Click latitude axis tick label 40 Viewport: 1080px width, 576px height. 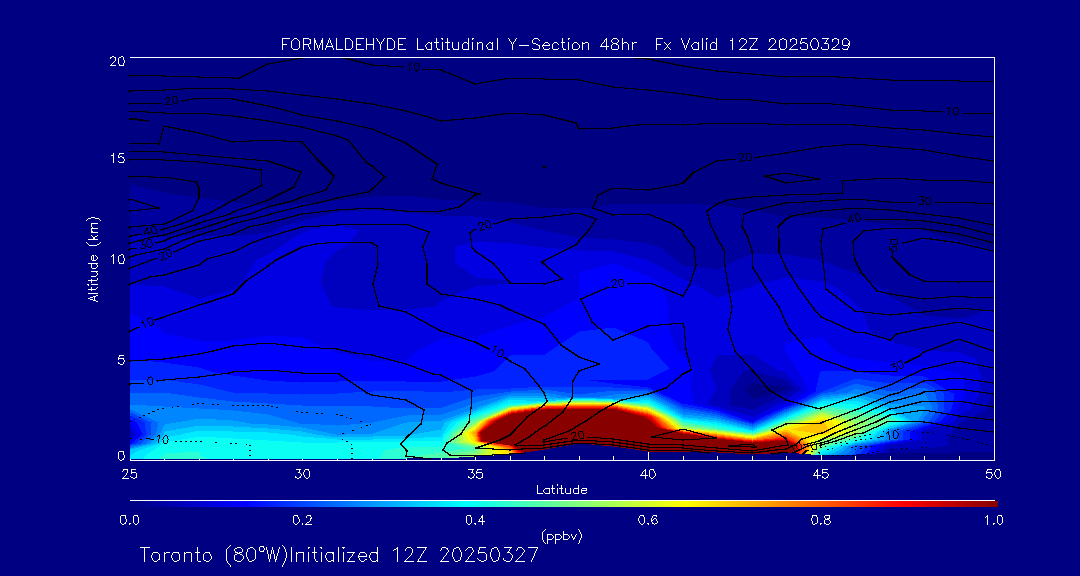pyautogui.click(x=648, y=474)
